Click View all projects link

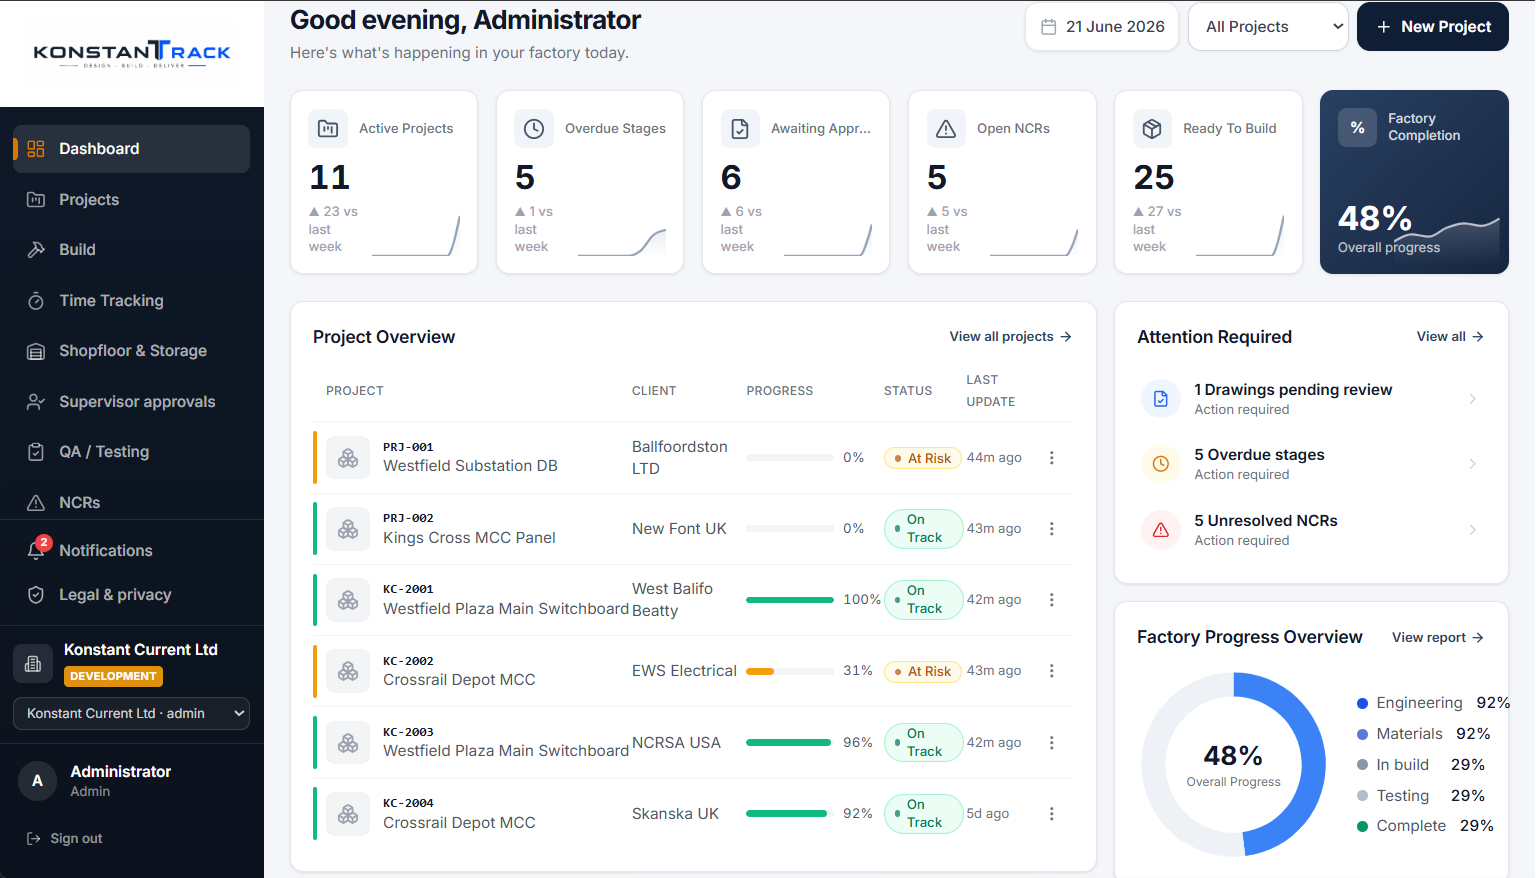[x=1010, y=337]
